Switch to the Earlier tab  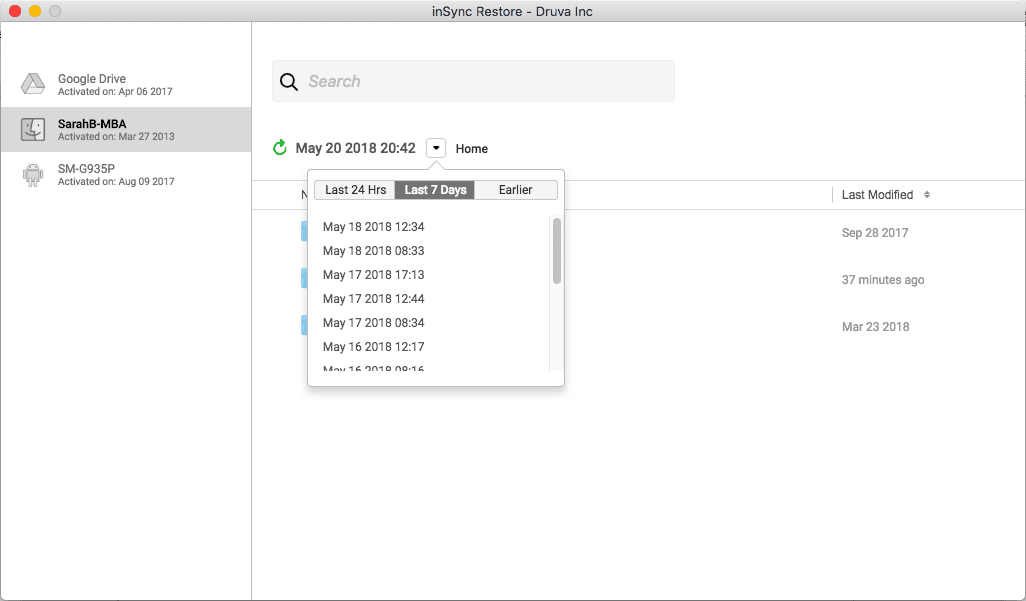tap(515, 190)
